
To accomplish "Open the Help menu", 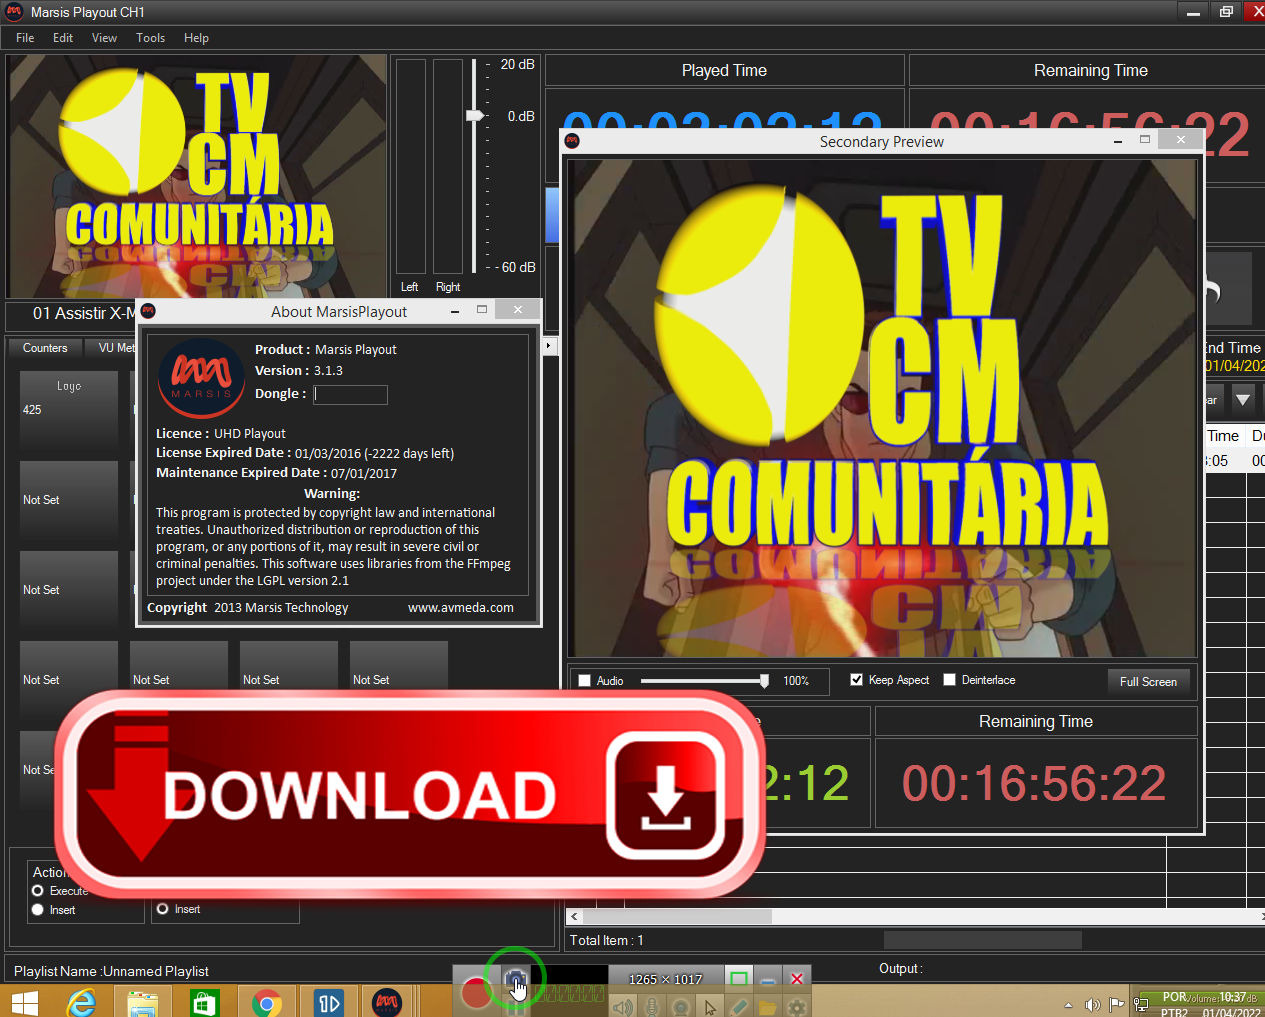I will (x=196, y=38).
